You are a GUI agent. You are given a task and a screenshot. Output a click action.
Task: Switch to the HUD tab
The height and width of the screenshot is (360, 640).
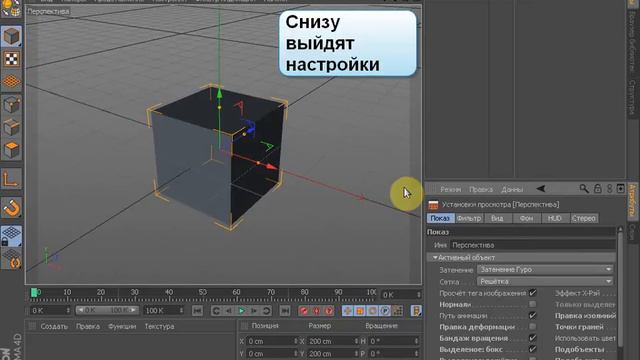tap(555, 218)
